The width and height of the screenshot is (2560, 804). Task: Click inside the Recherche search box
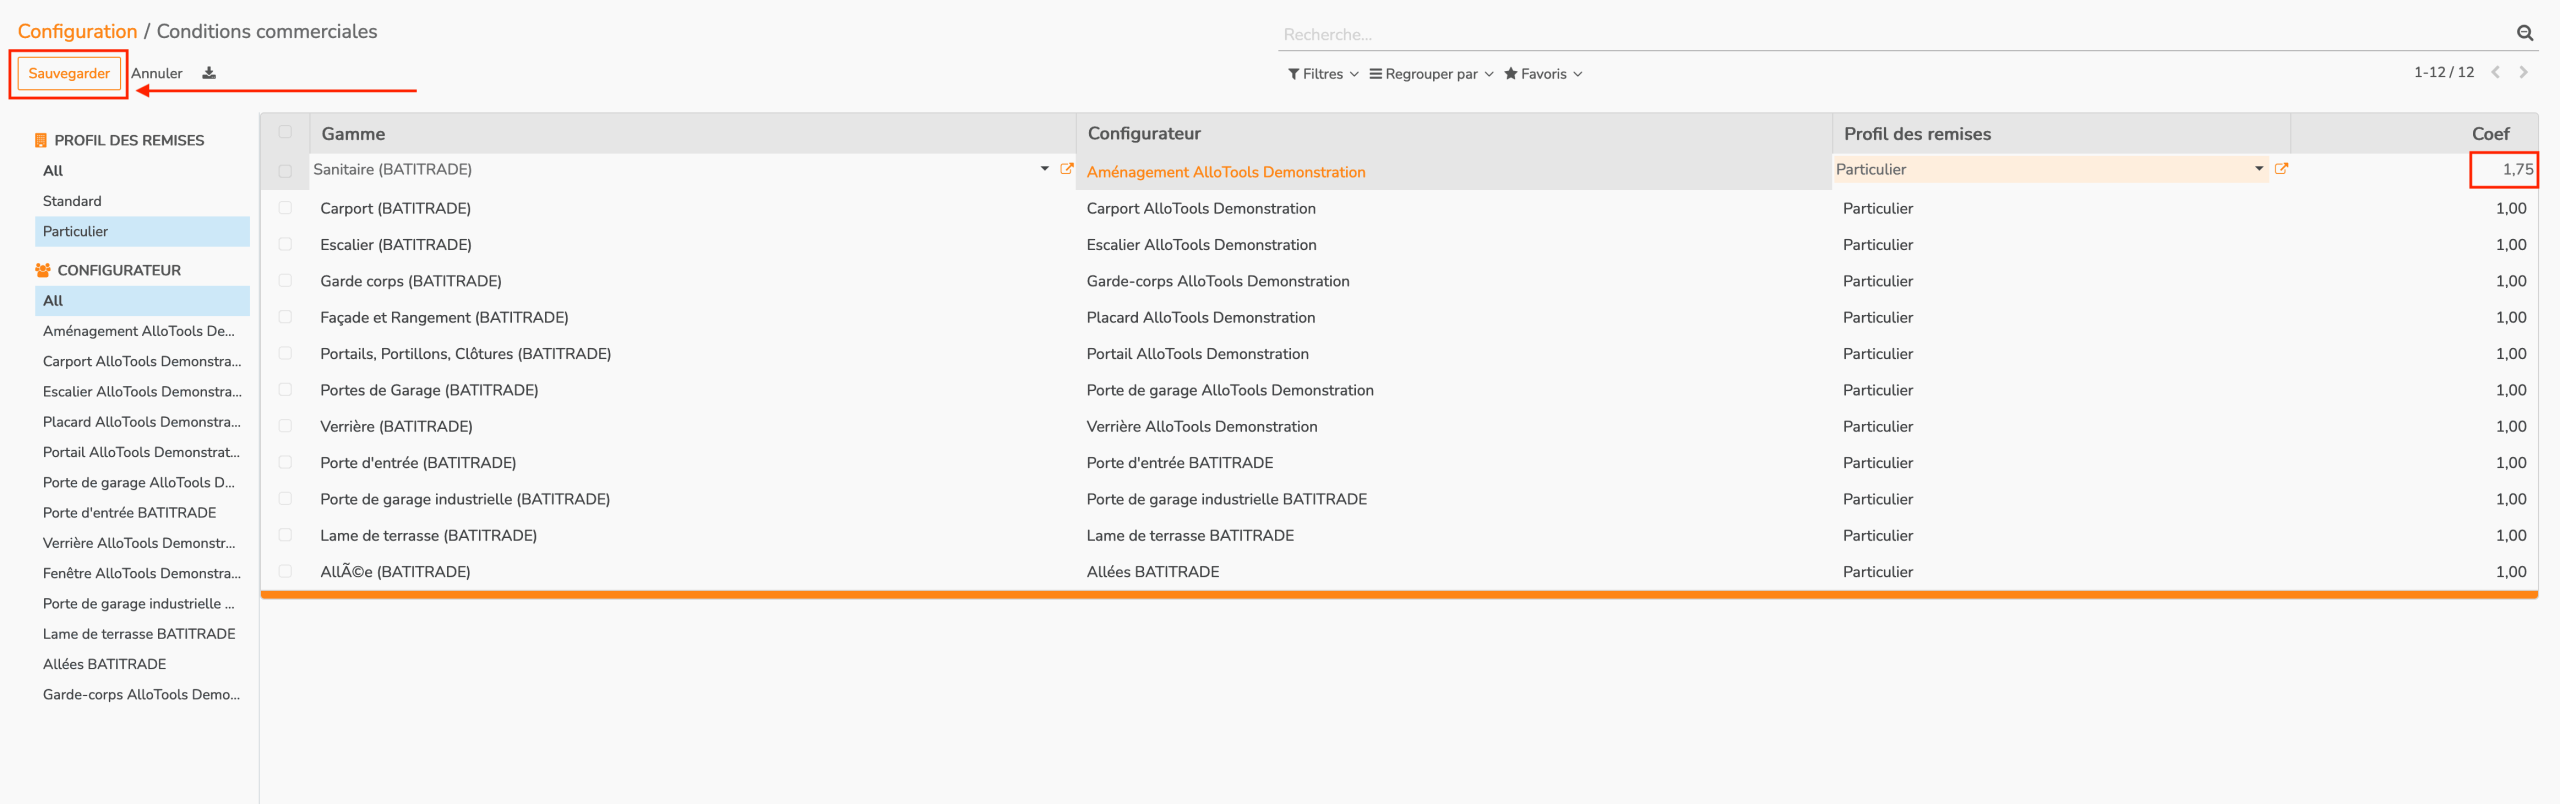click(x=1880, y=35)
